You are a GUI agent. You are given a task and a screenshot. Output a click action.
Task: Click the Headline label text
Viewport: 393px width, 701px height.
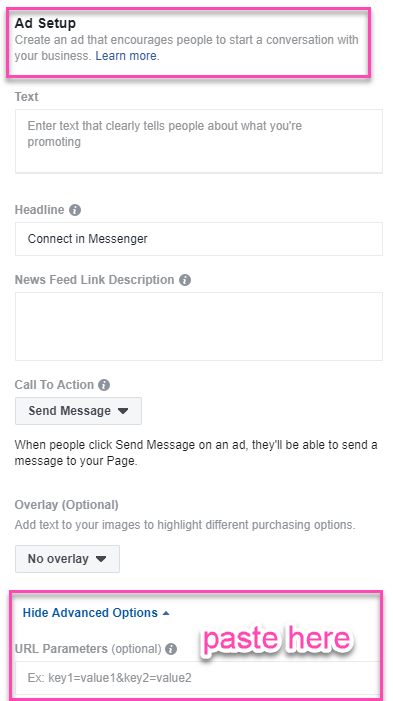(39, 210)
